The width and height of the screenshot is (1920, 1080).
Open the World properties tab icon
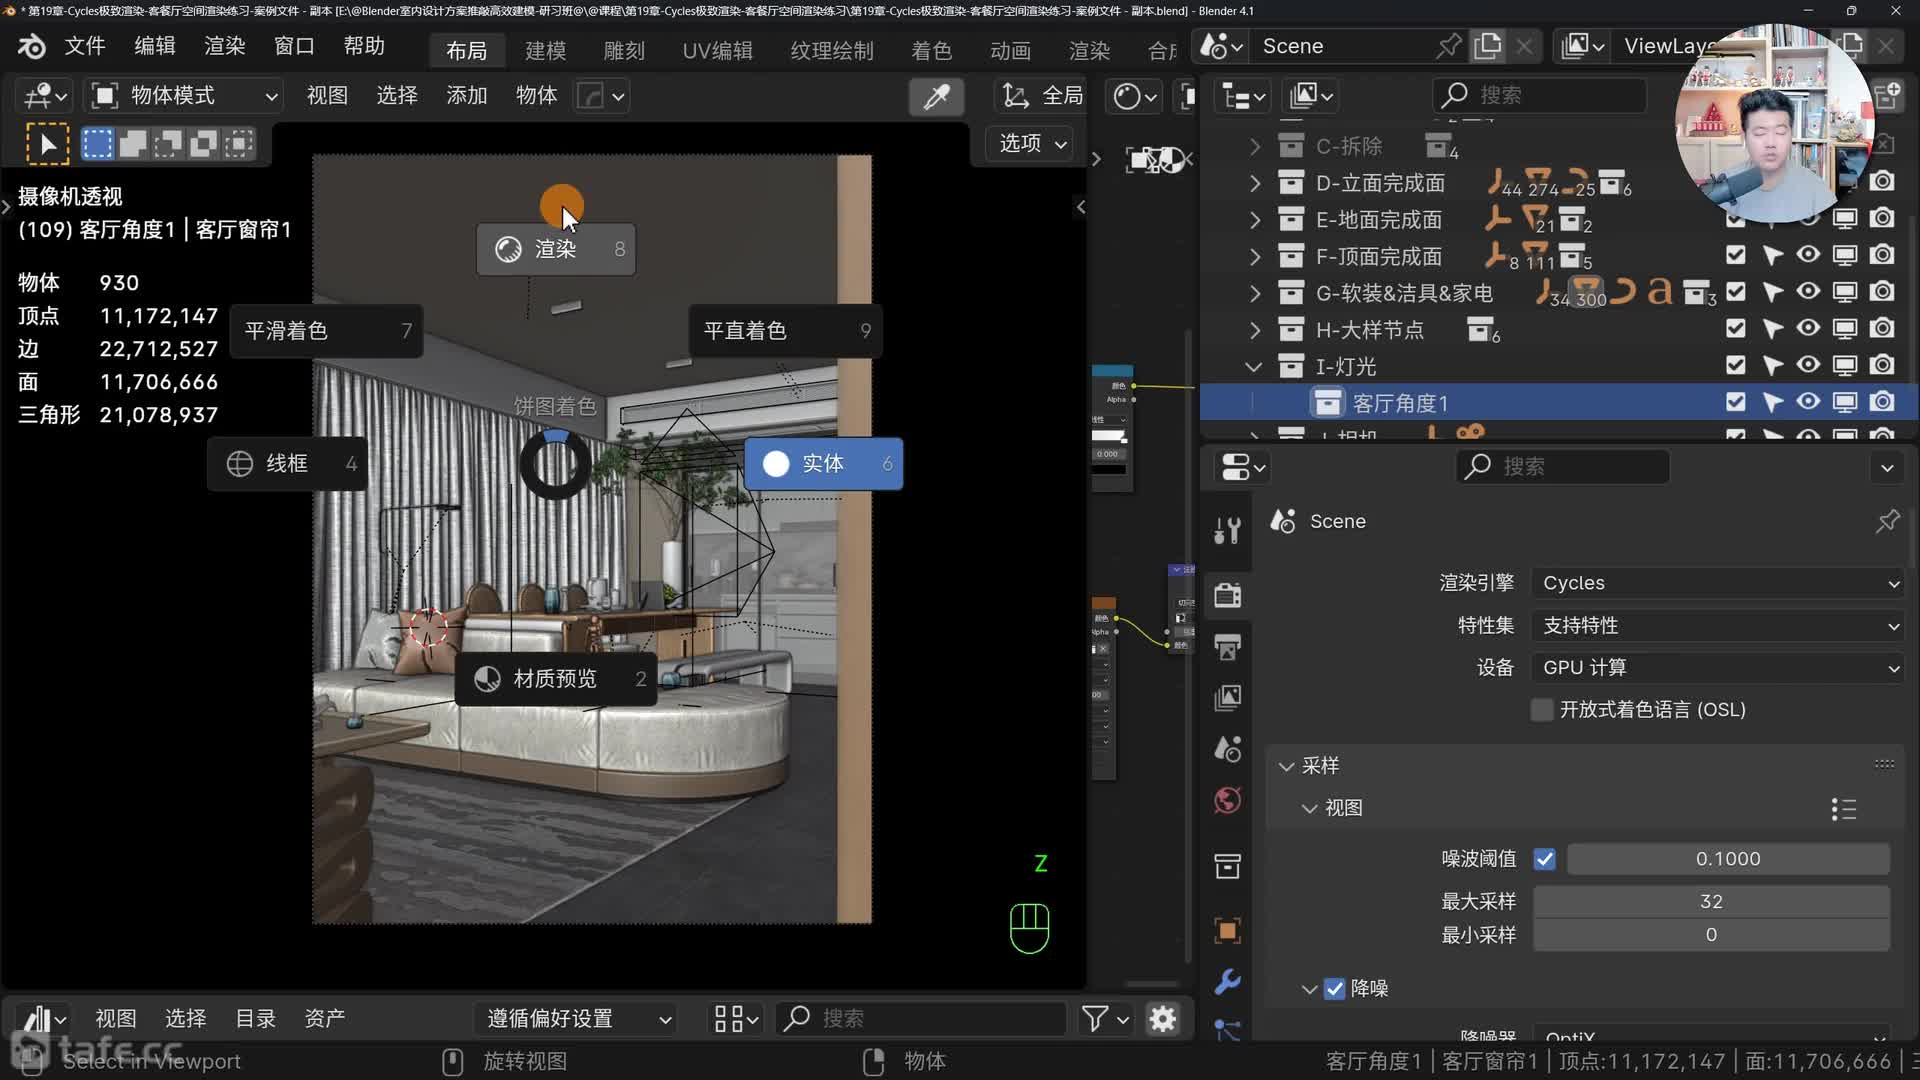pyautogui.click(x=1227, y=800)
